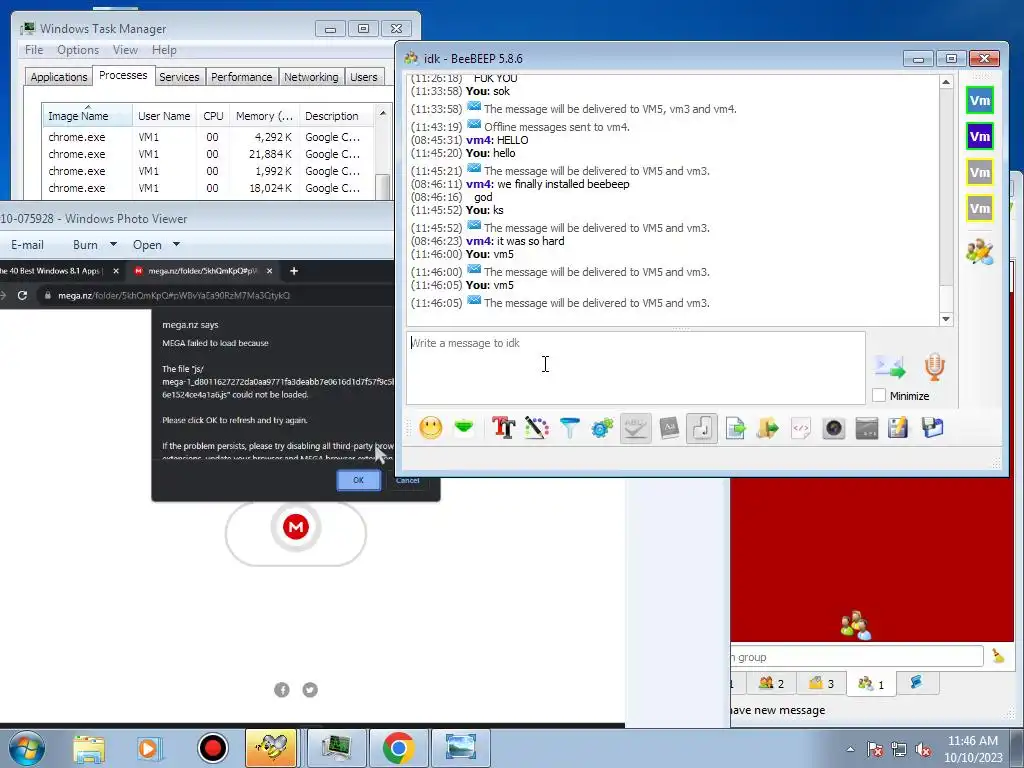Switch to the Users tab
Screen dimensions: 1024x768
363,77
